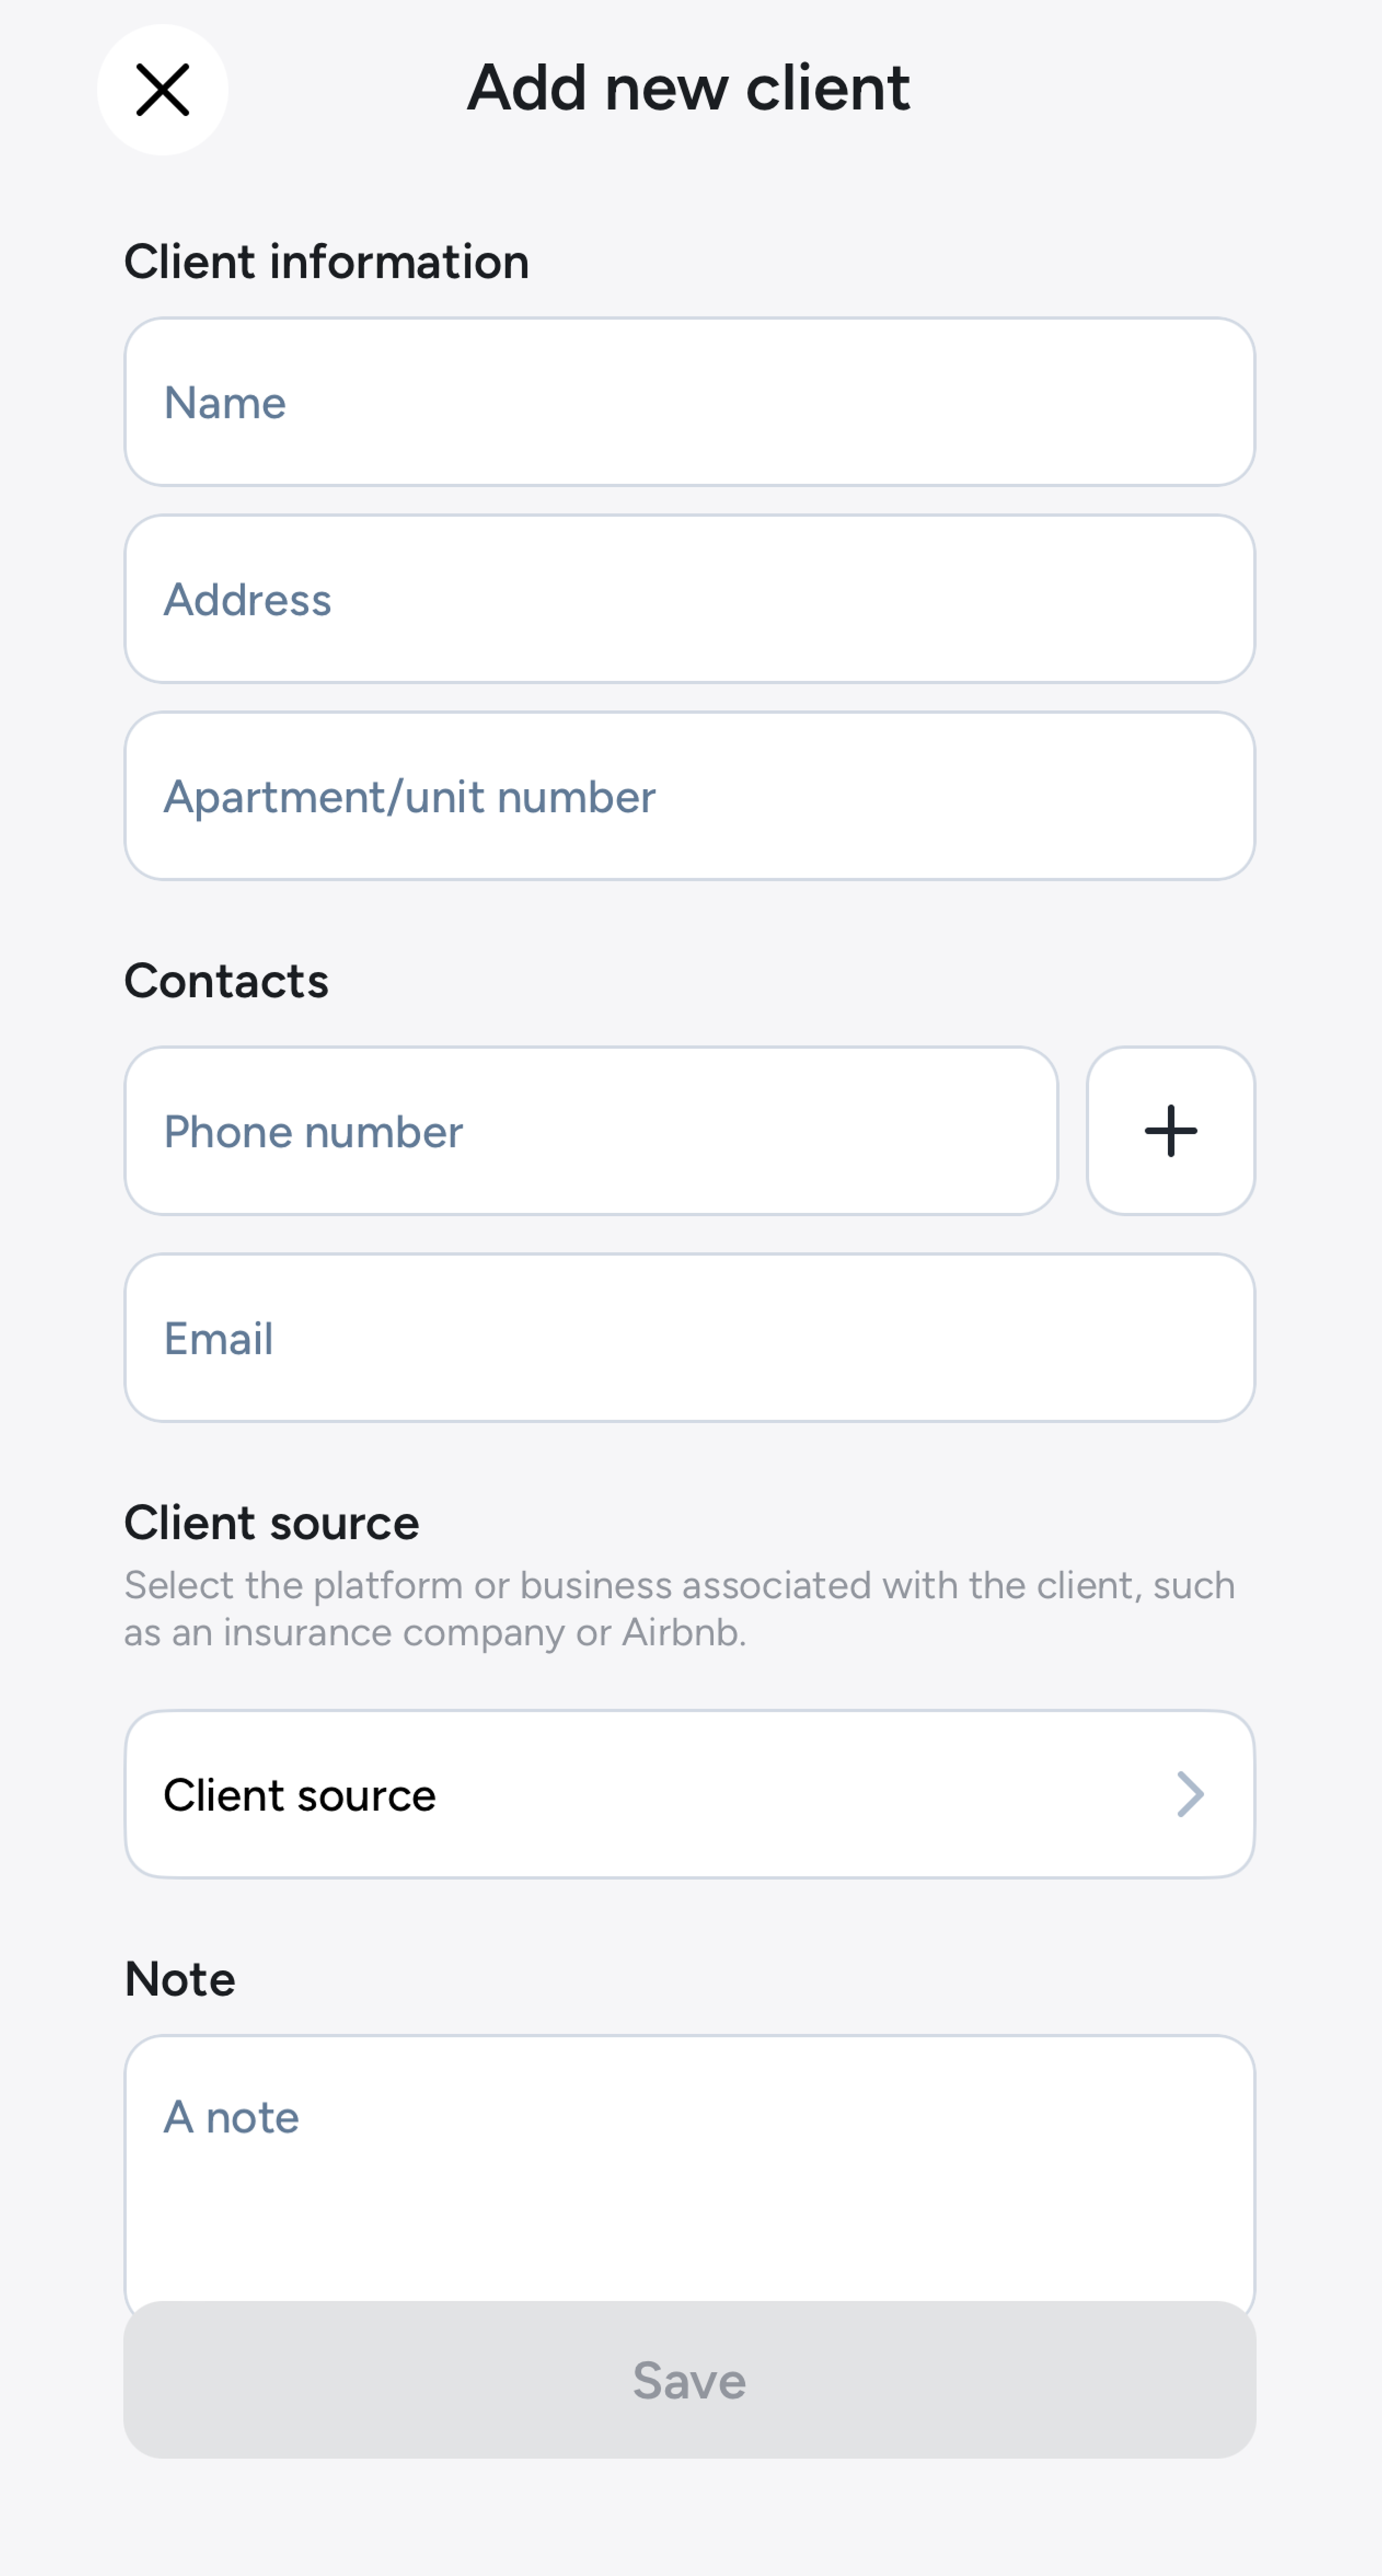Focus the Name input field
This screenshot has height=2576, width=1382.
[690, 402]
